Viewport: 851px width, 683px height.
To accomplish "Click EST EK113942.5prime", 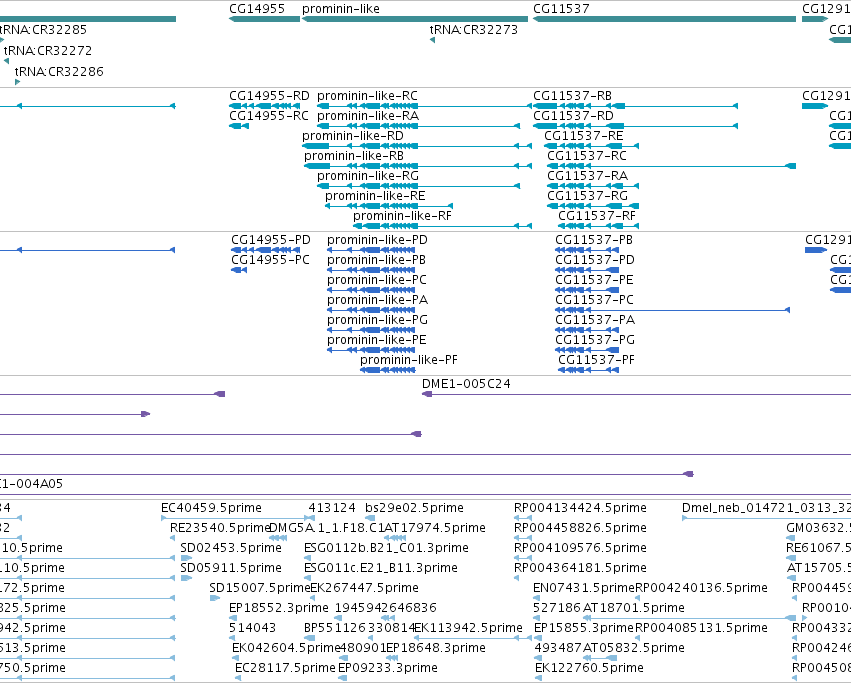I will tap(468, 629).
